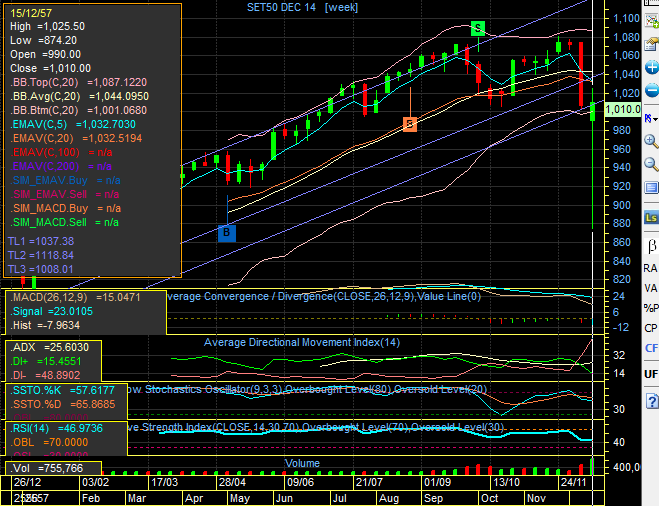Click the .SSTO.%D =65.8685 readout

[63, 404]
